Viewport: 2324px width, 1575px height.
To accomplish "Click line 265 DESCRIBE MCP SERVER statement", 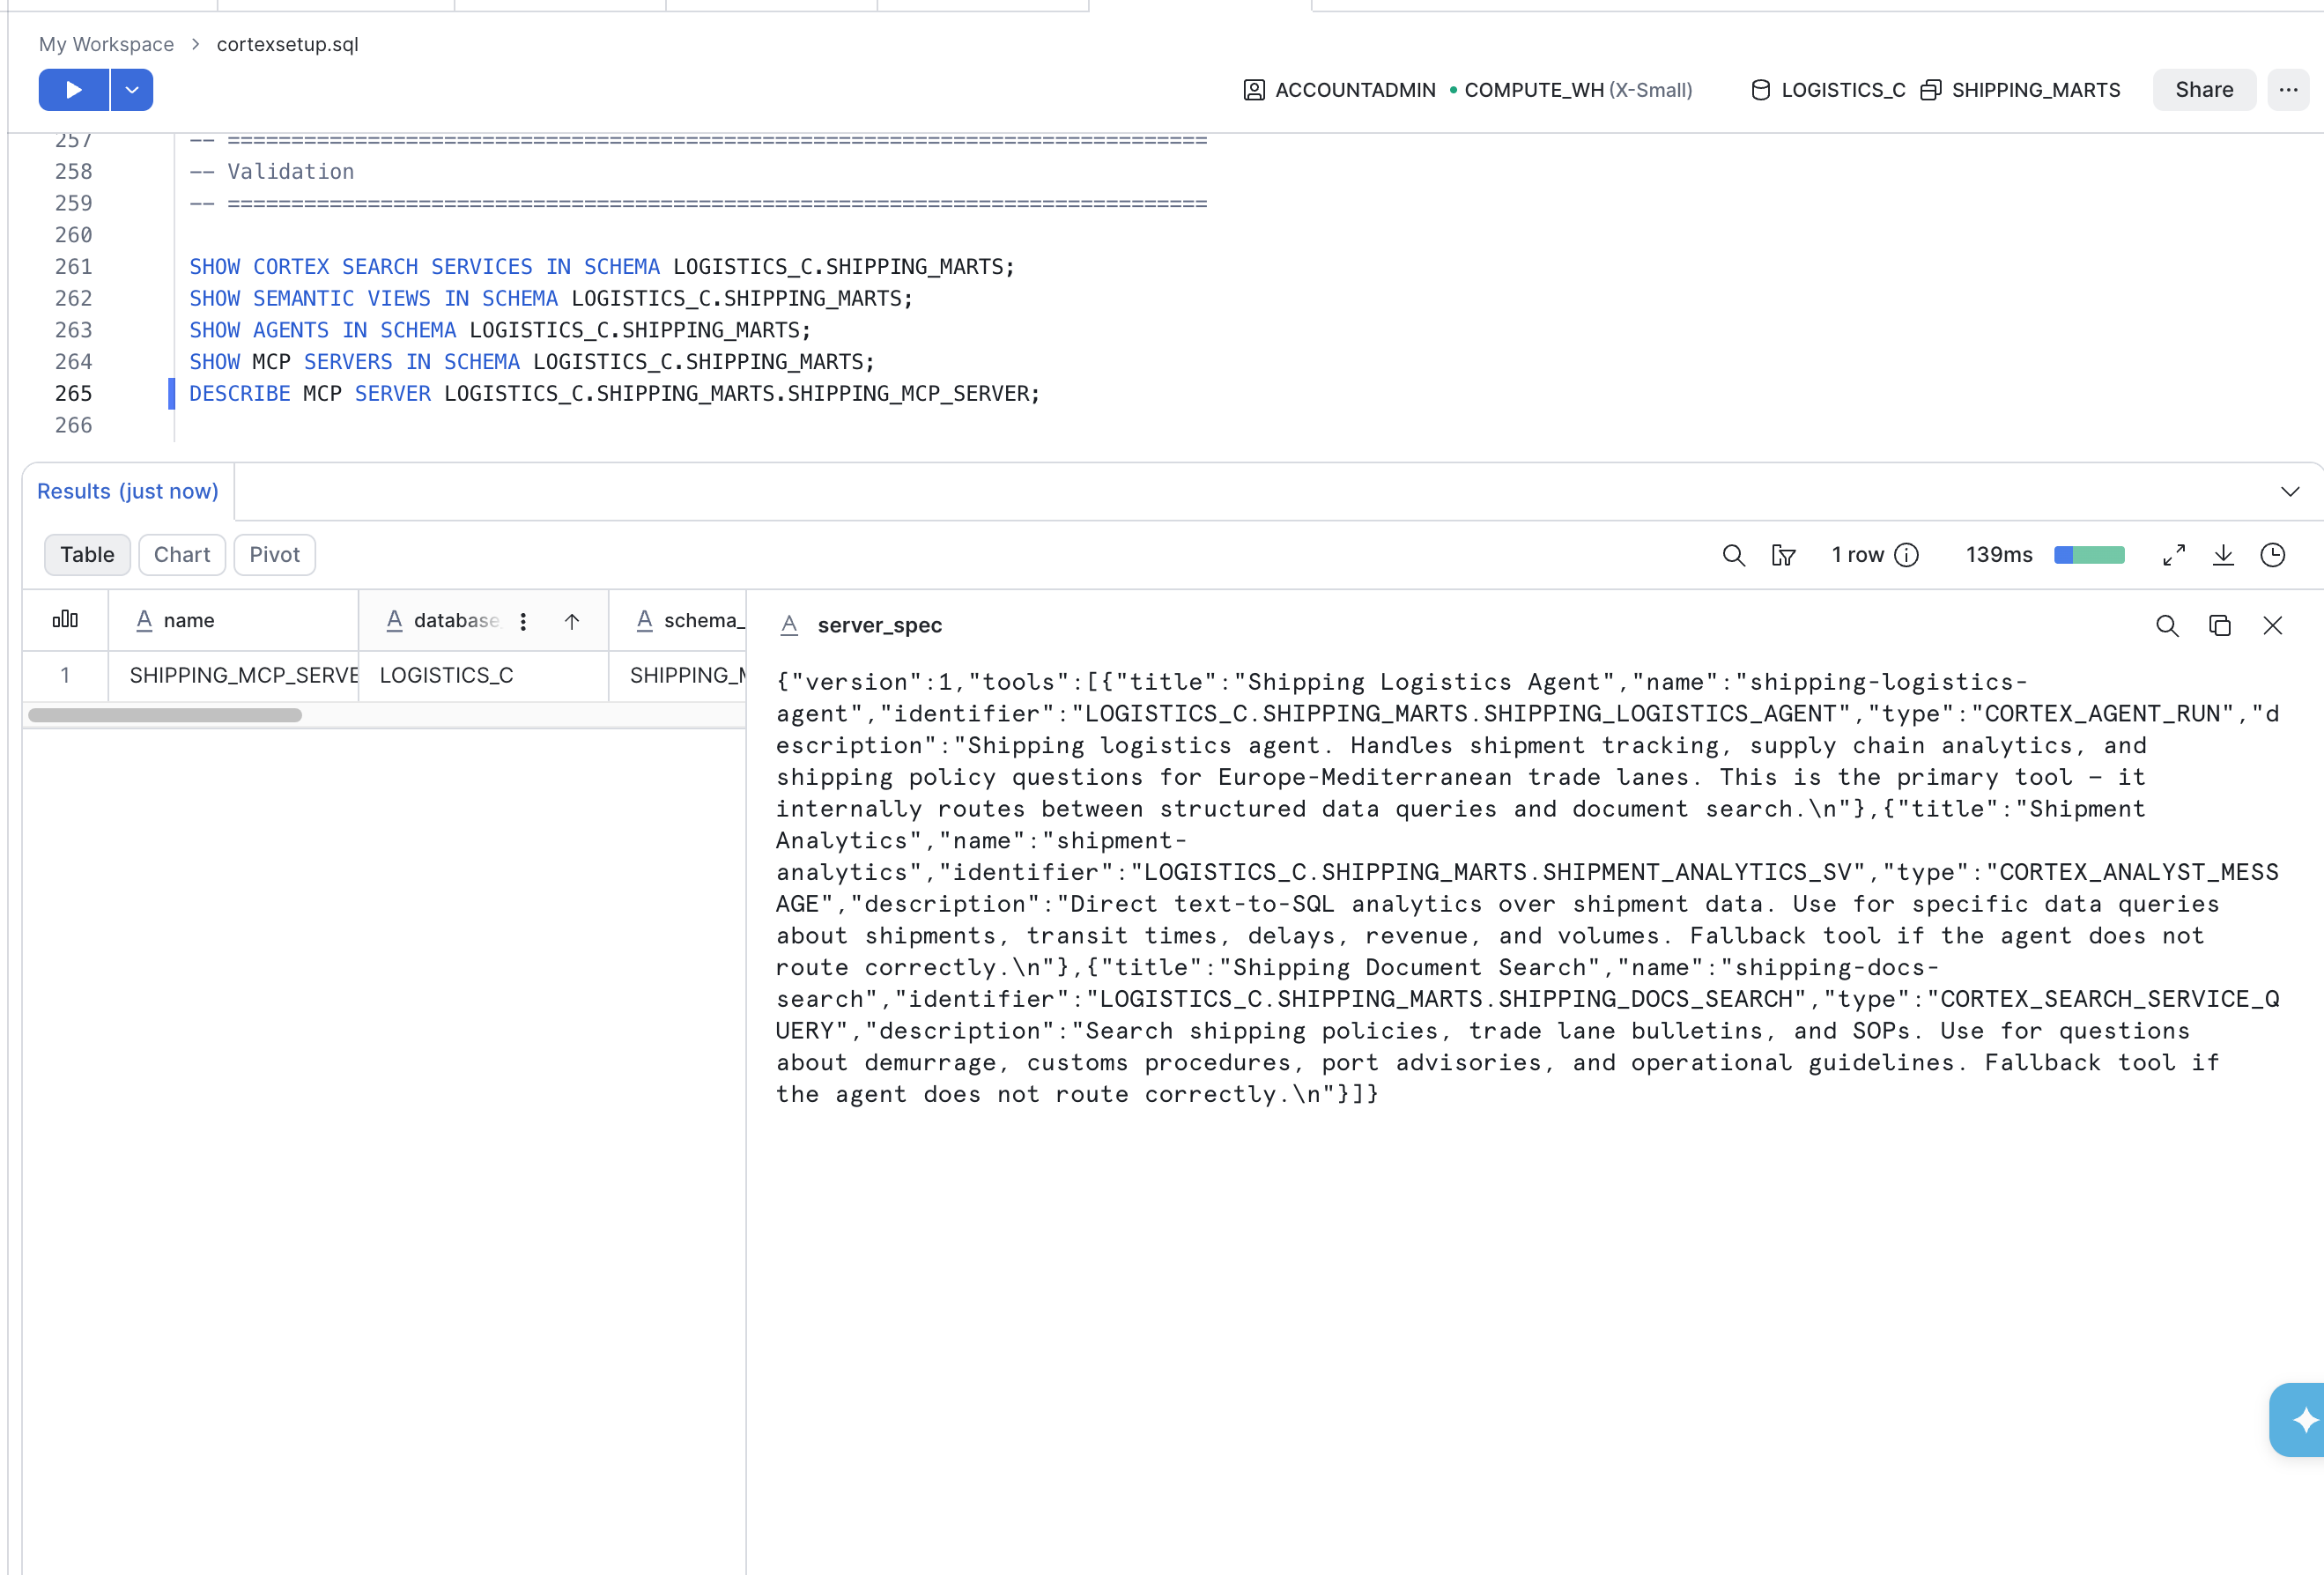I will (x=614, y=393).
